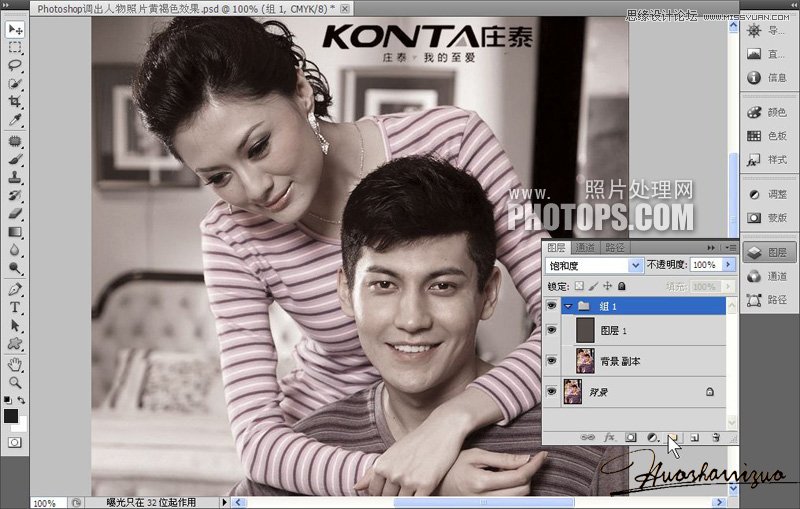Image resolution: width=800 pixels, height=509 pixels.
Task: Select the Clone Stamp tool
Action: tap(15, 177)
